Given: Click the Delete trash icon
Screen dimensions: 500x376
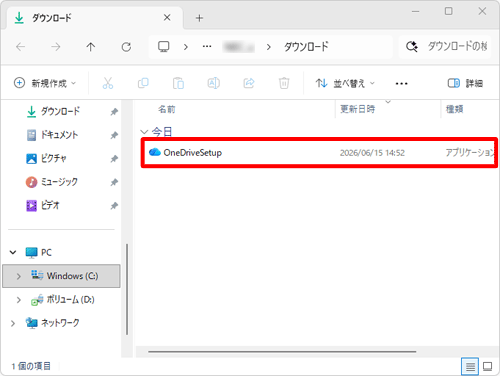Looking at the screenshot, I should [284, 83].
